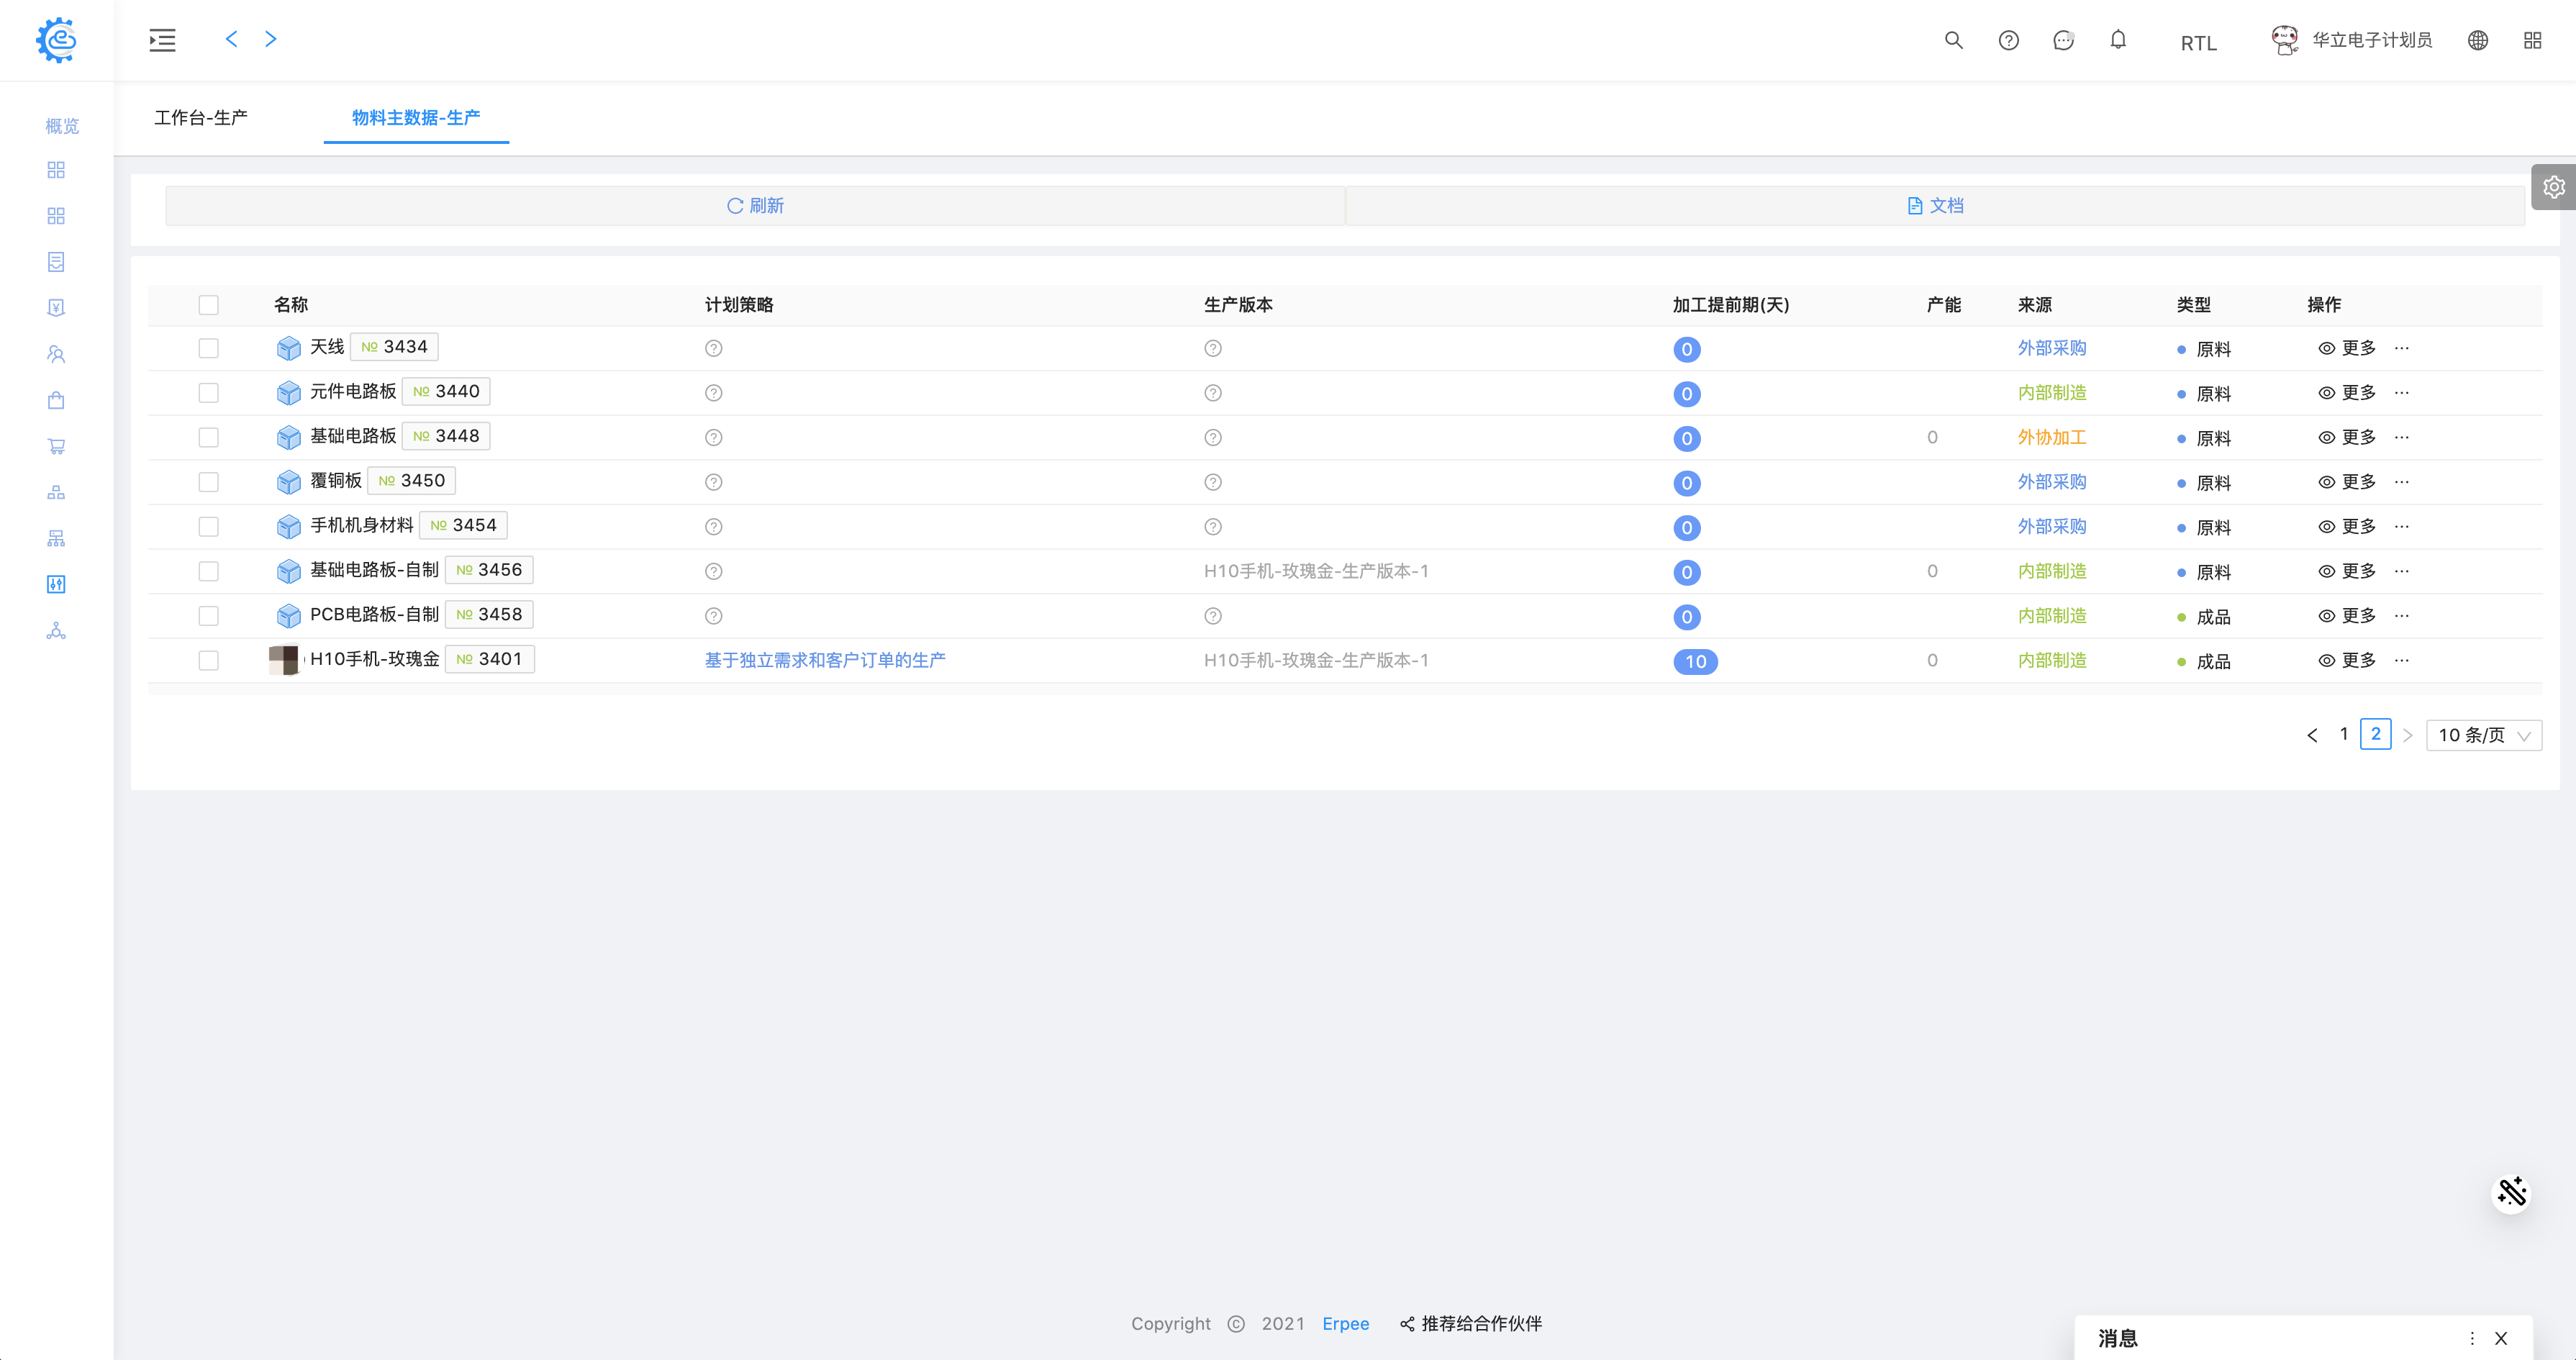2576x1360 pixels.
Task: Click the notification bell icon
Action: (2118, 40)
